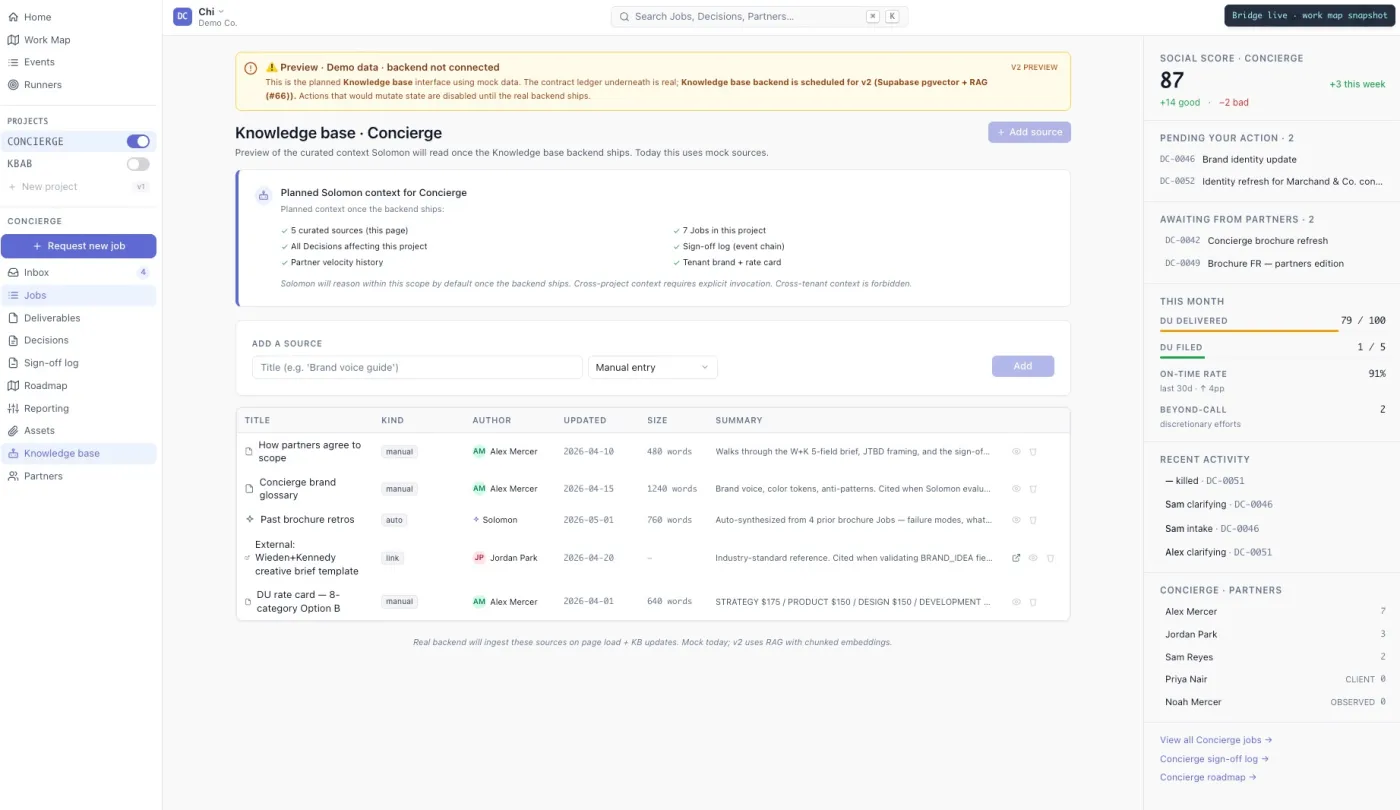The image size is (1400, 810).
Task: Delete the Concierge brand glossary source
Action: pyautogui.click(x=1033, y=489)
